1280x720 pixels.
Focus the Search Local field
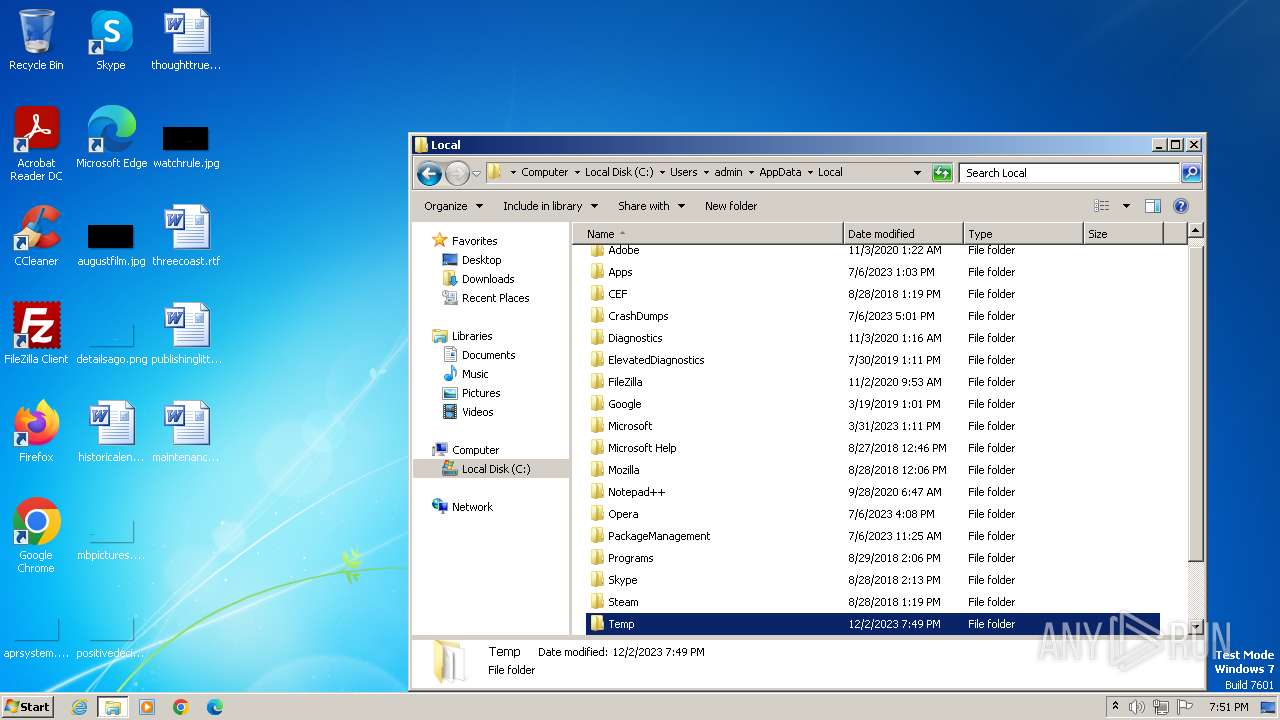pyautogui.click(x=1070, y=173)
